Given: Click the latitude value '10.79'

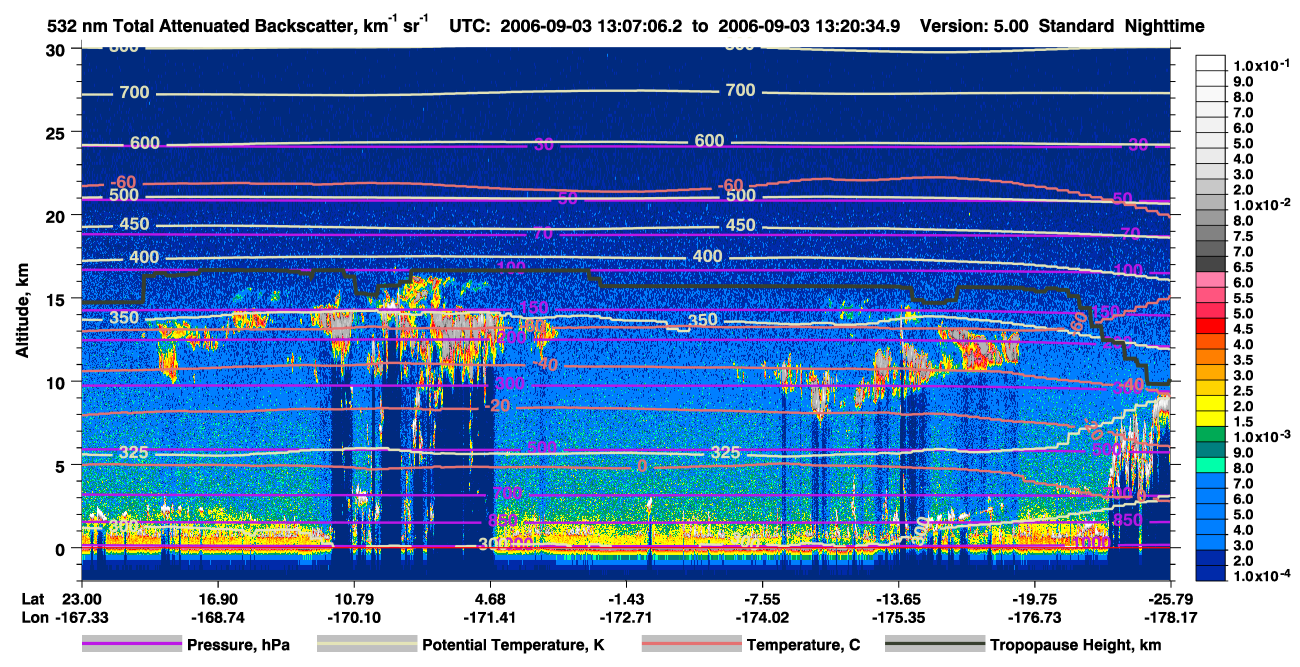Looking at the screenshot, I should point(353,598).
